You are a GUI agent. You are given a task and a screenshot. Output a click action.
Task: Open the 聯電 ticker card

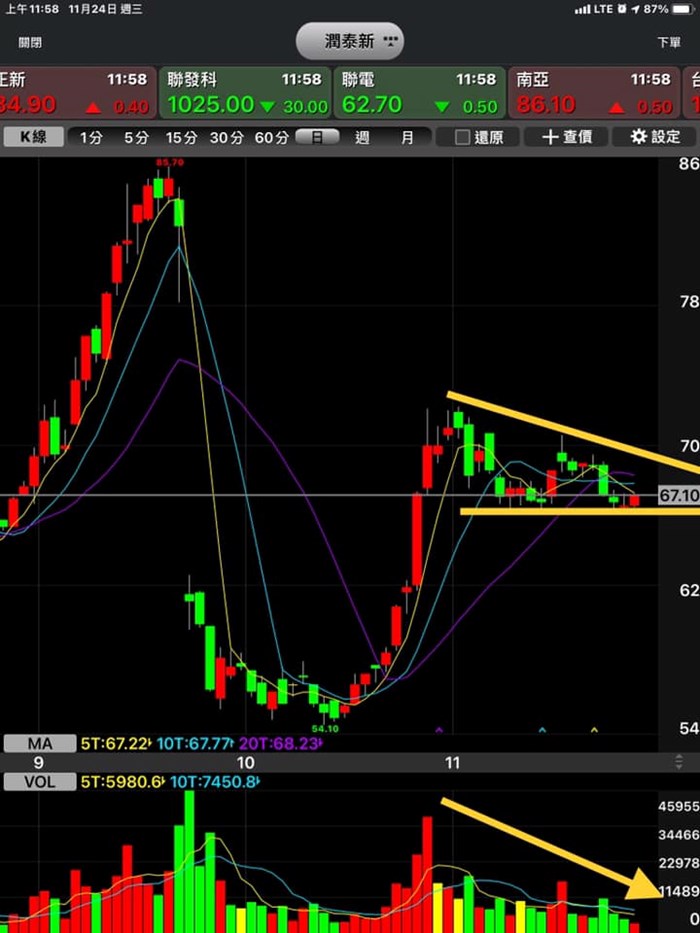[x=420, y=93]
